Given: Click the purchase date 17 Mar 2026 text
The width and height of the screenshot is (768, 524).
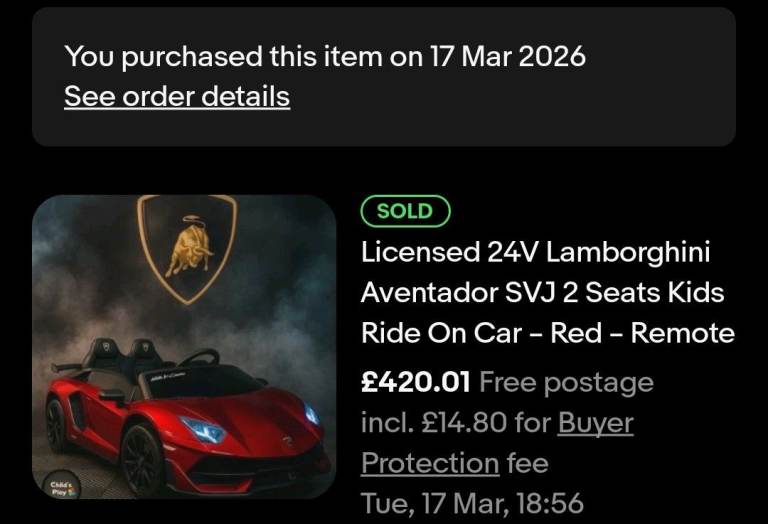Looking at the screenshot, I should (508, 56).
